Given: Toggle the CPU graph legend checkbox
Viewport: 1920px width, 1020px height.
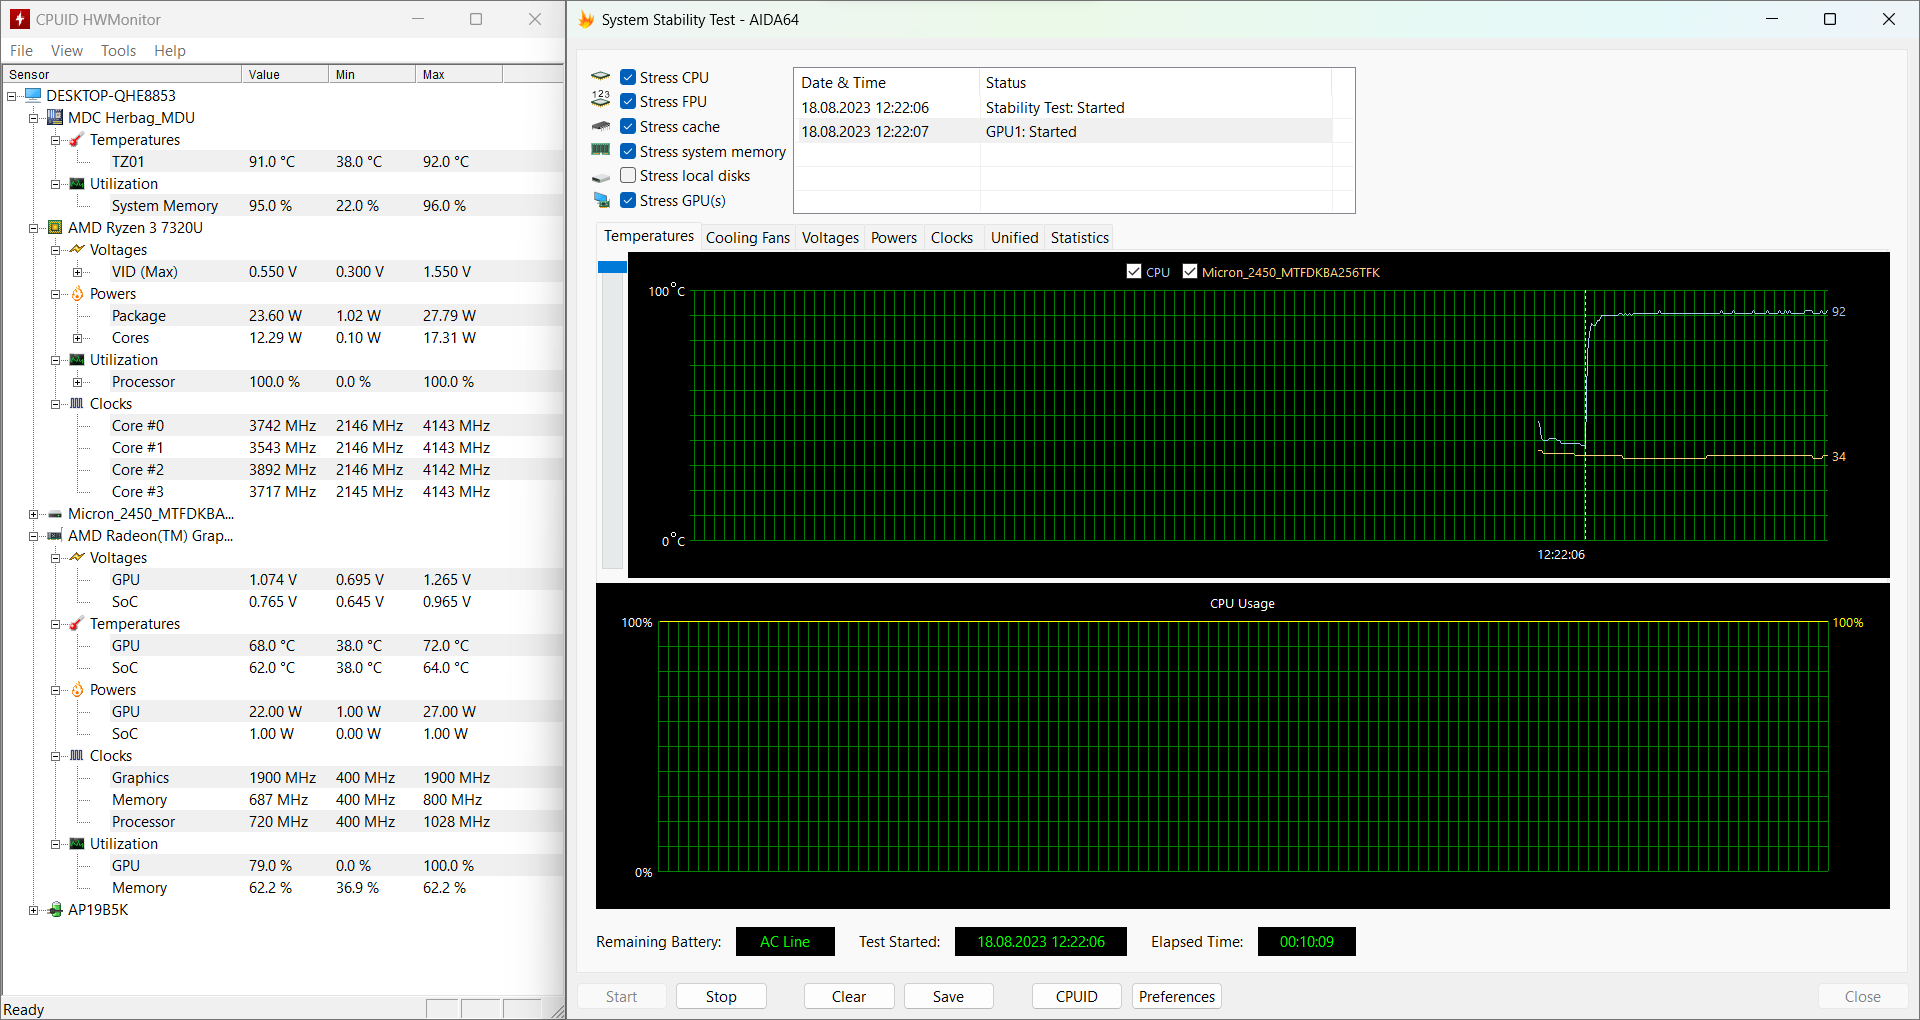Looking at the screenshot, I should (x=1134, y=271).
